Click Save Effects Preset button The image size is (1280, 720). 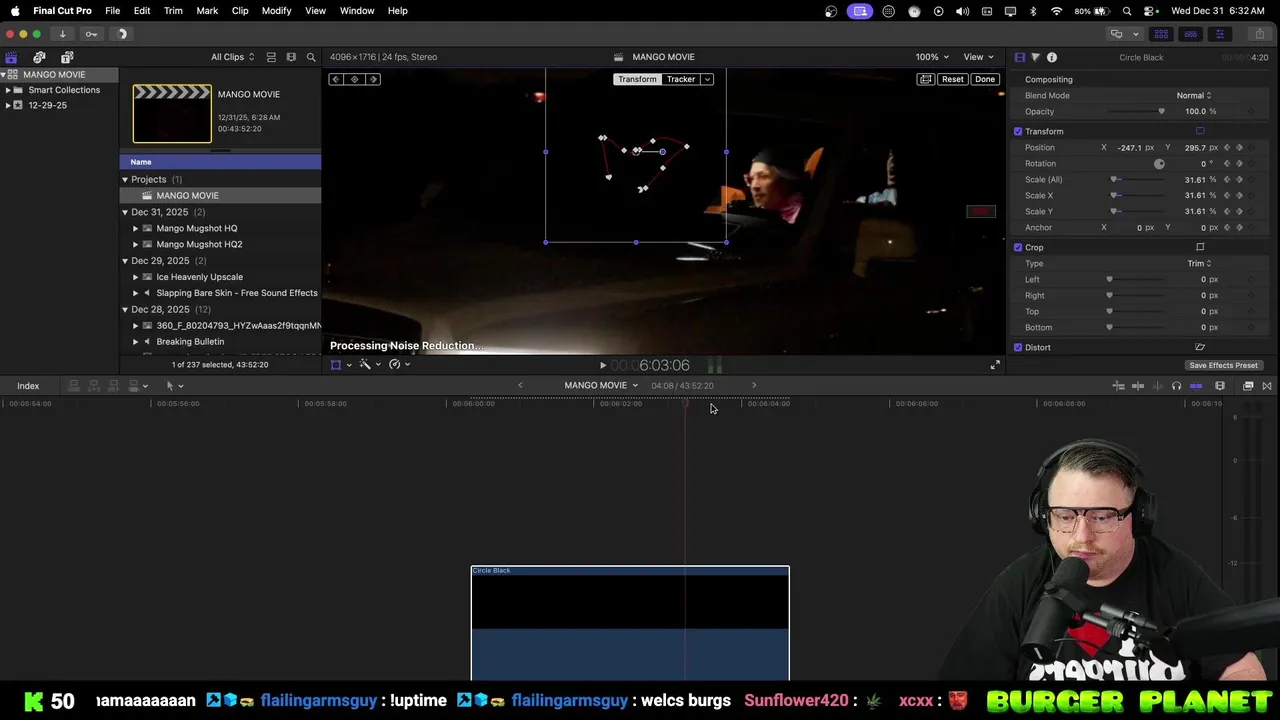1223,365
